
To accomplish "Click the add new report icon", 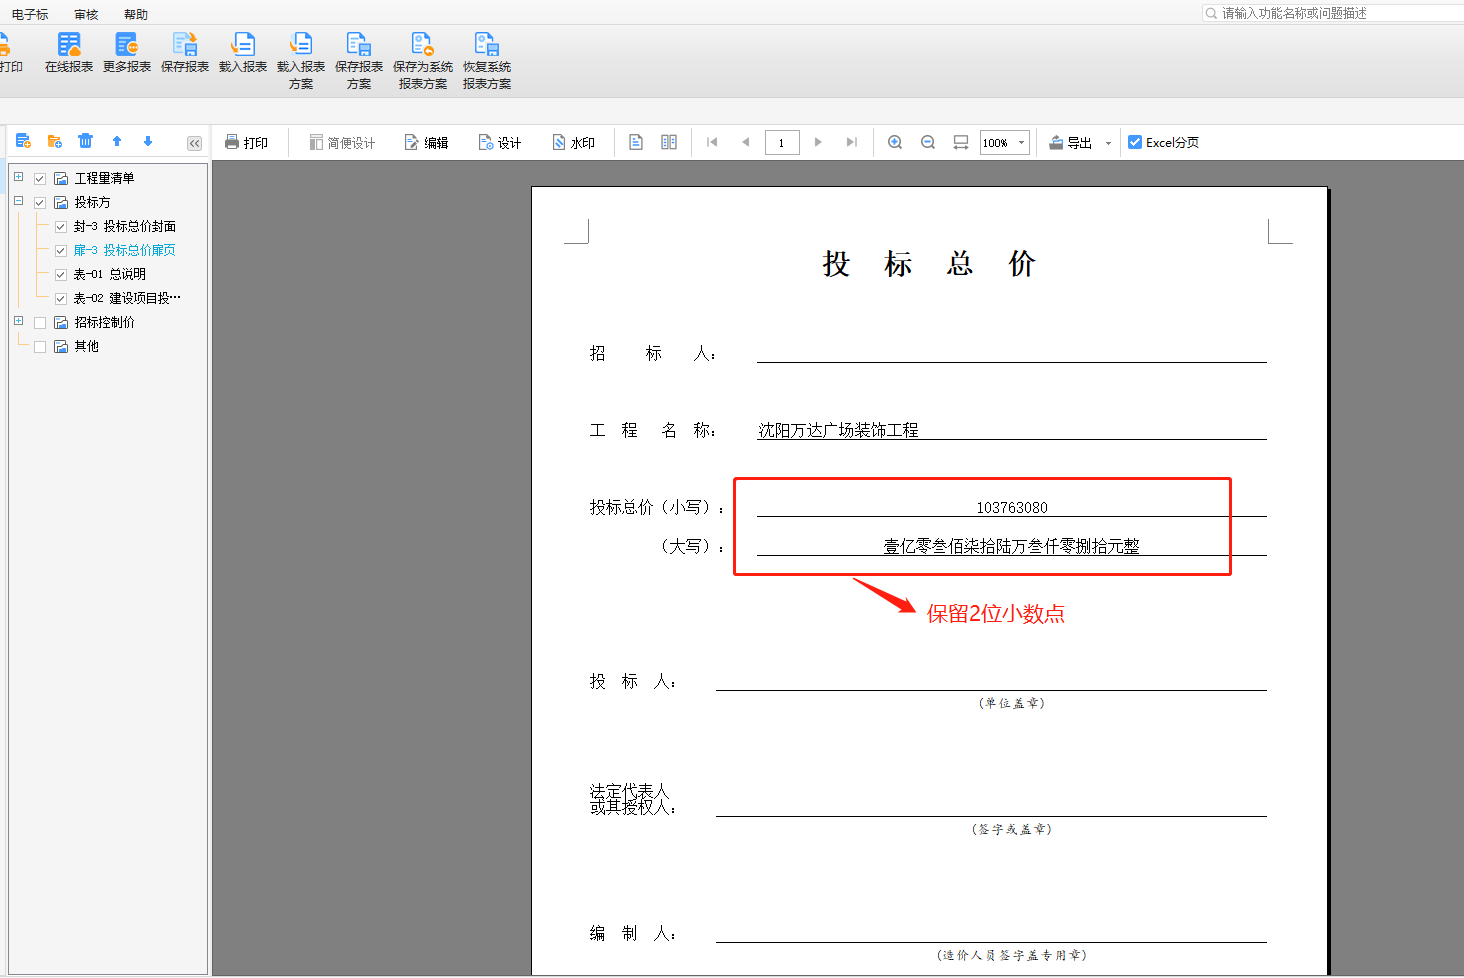I will (23, 141).
